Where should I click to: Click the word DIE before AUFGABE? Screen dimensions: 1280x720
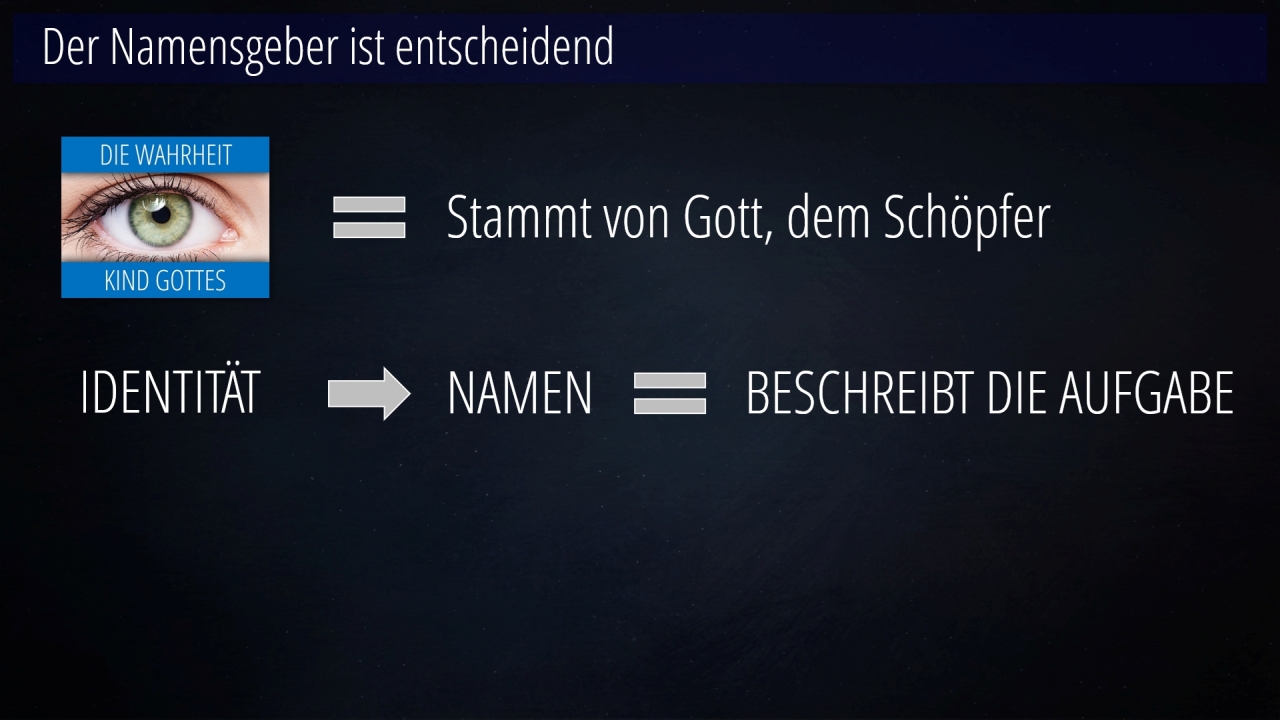[x=1017, y=394]
